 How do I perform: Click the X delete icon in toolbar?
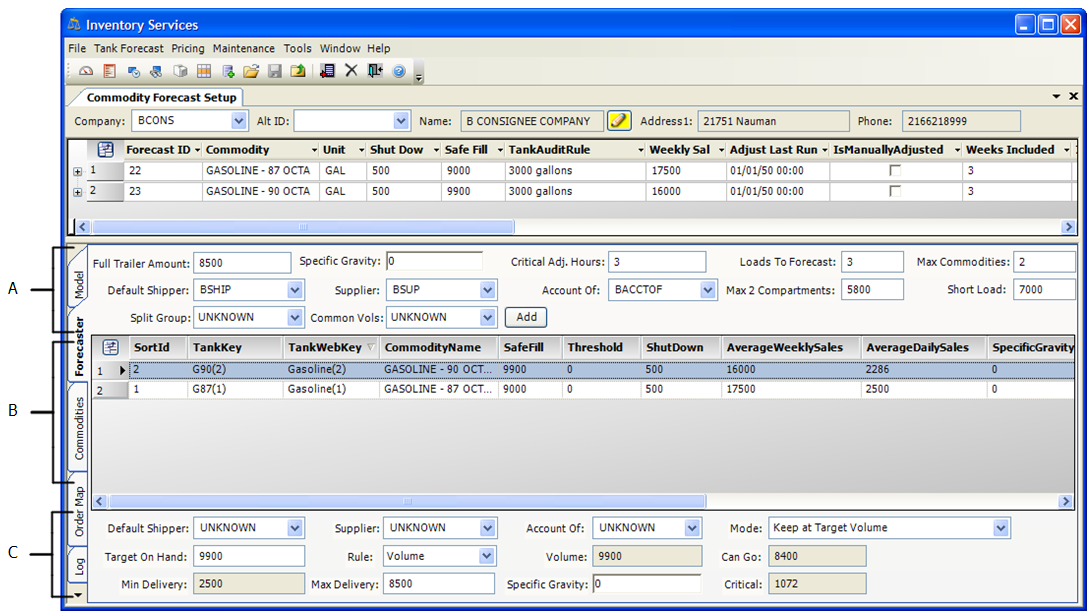(351, 71)
